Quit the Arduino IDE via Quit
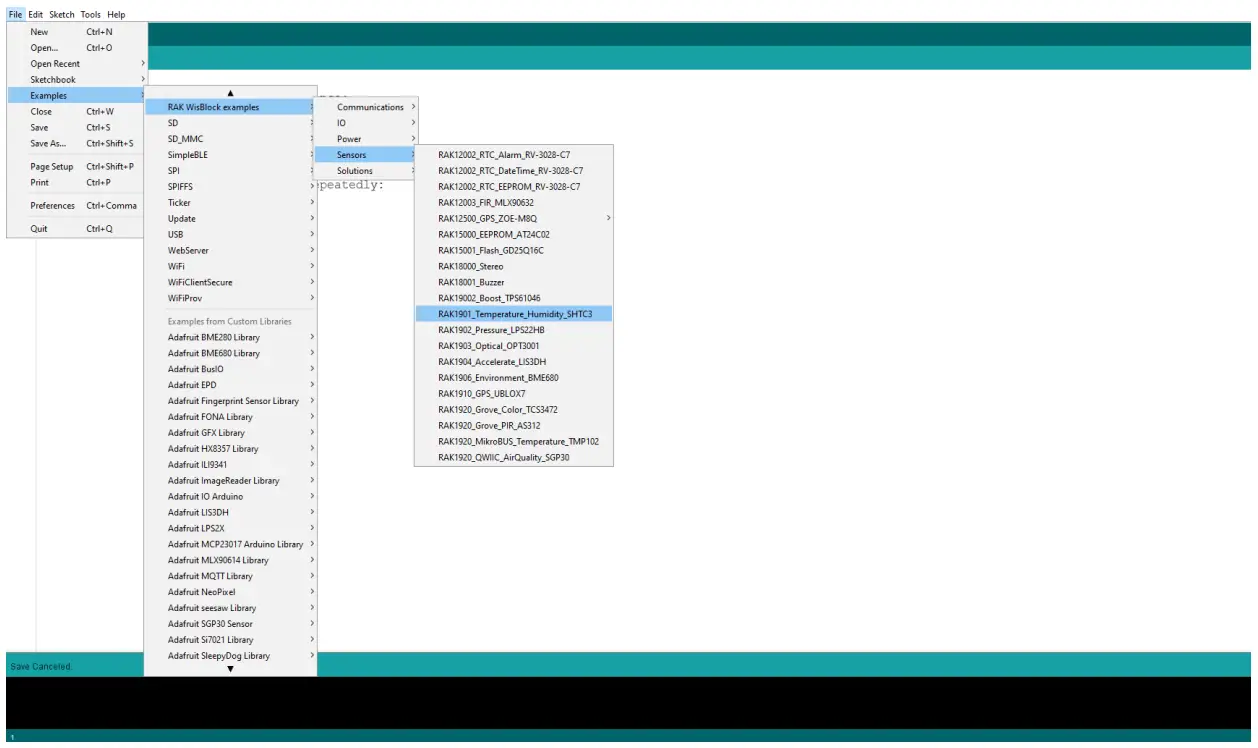 point(77,229)
